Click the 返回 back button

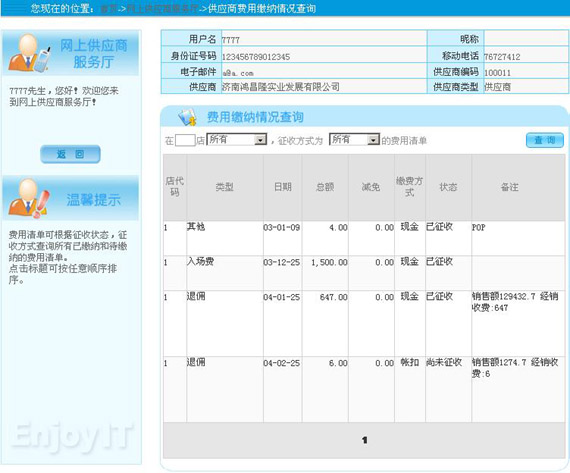coord(70,154)
